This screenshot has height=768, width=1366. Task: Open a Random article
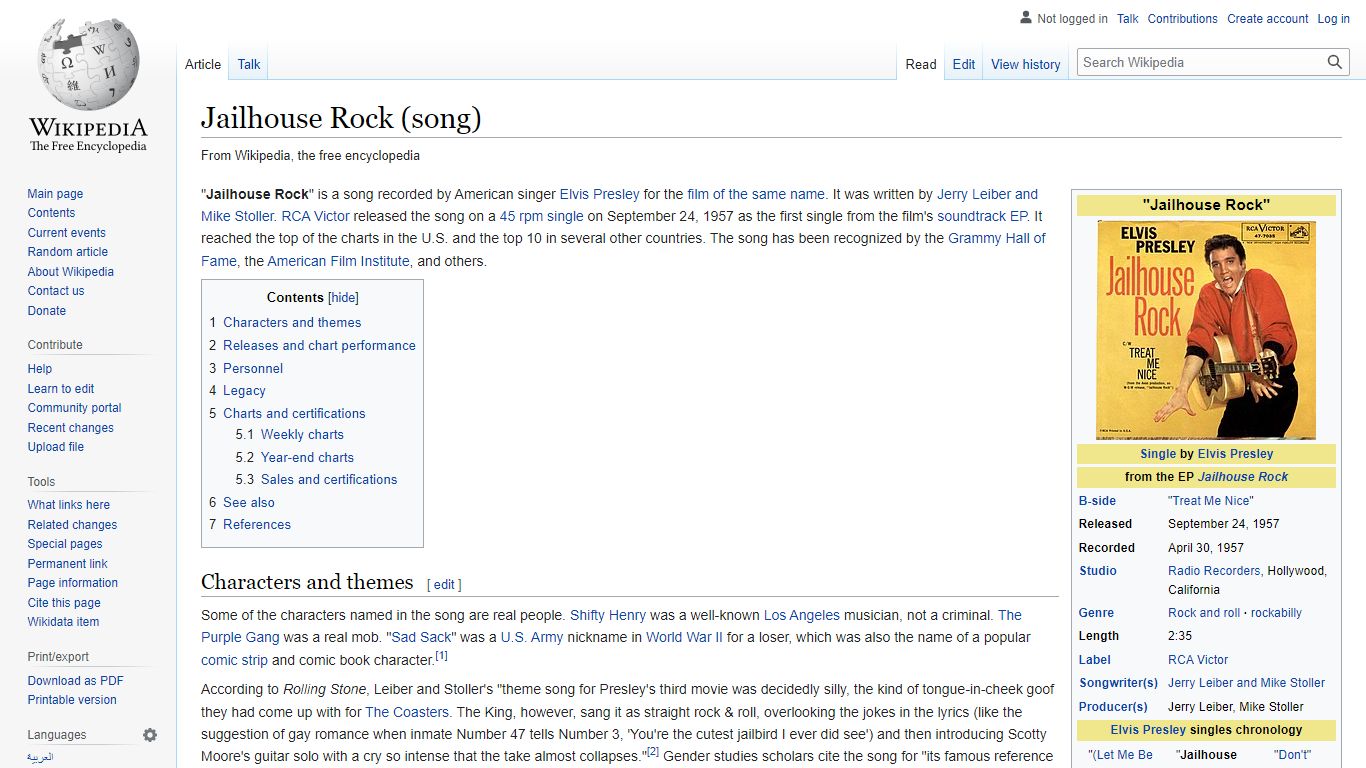[x=67, y=252]
